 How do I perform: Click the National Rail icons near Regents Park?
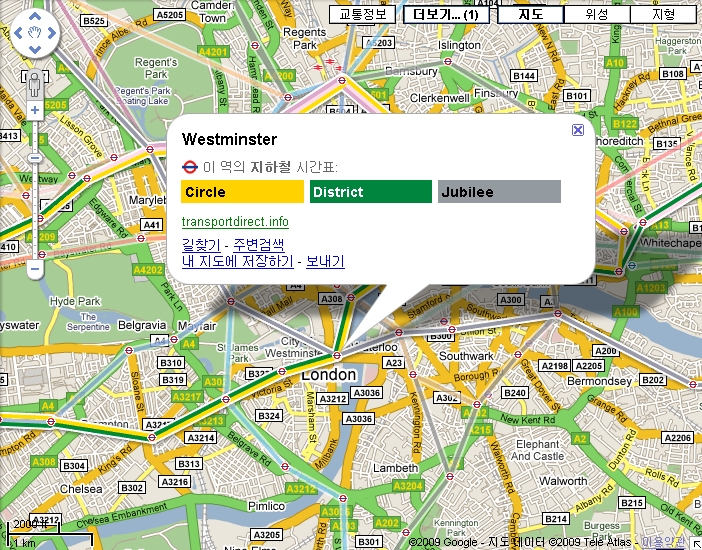pyautogui.click(x=327, y=65)
